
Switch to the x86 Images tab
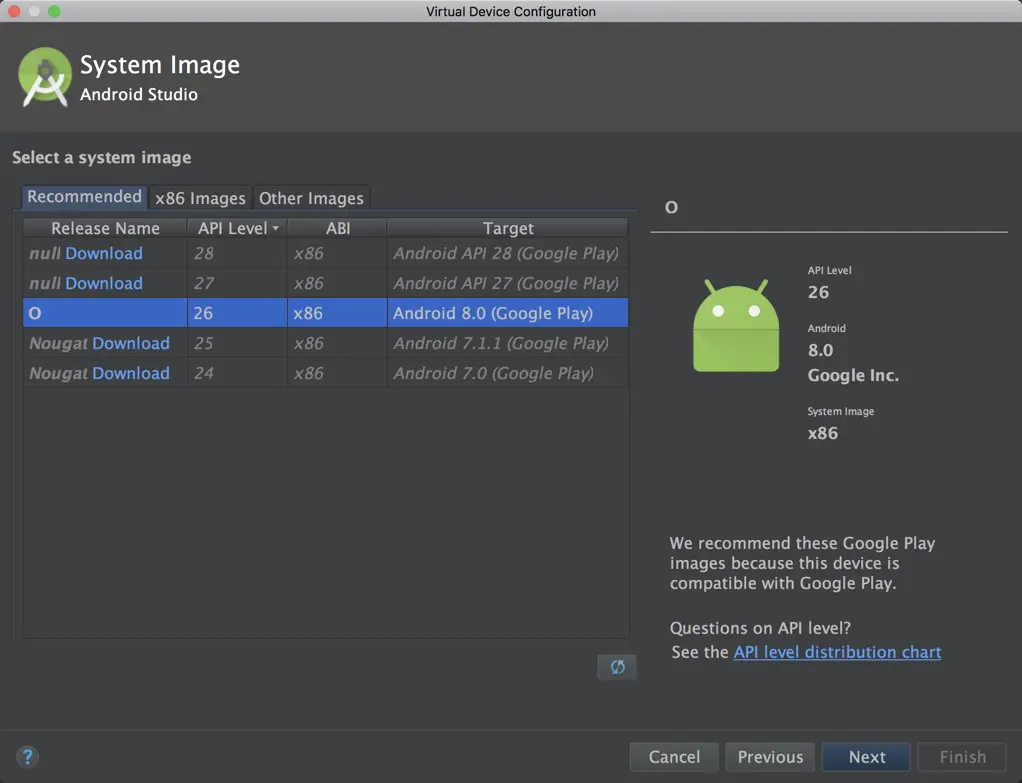click(200, 198)
